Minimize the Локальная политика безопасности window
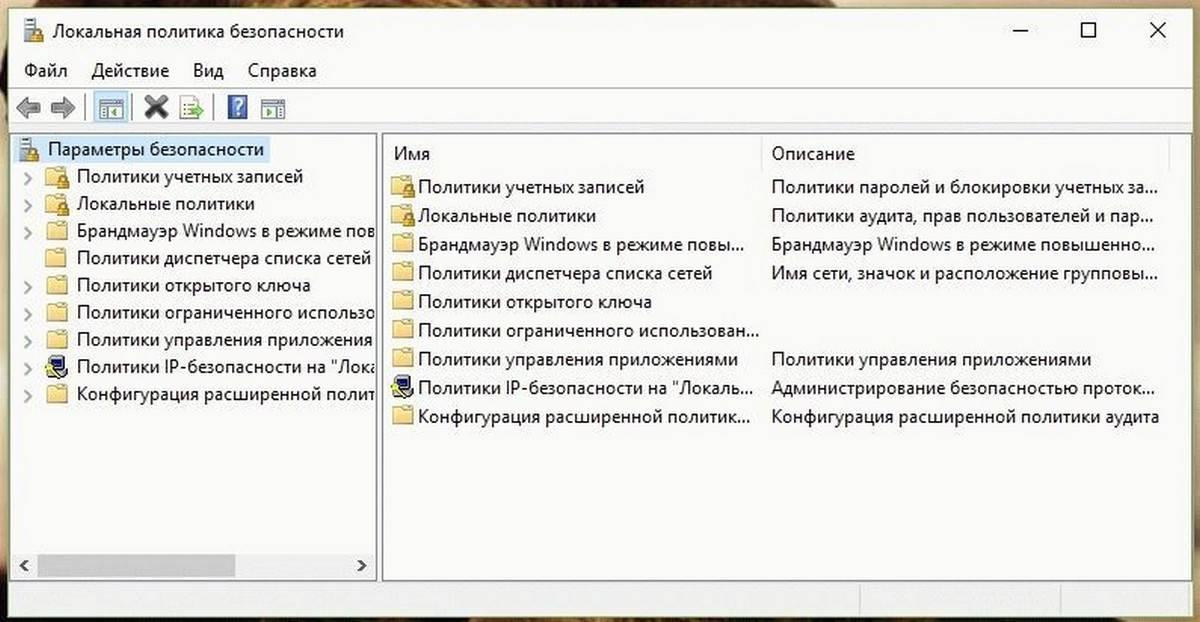Screen dimensions: 1200x622 pos(1020,31)
